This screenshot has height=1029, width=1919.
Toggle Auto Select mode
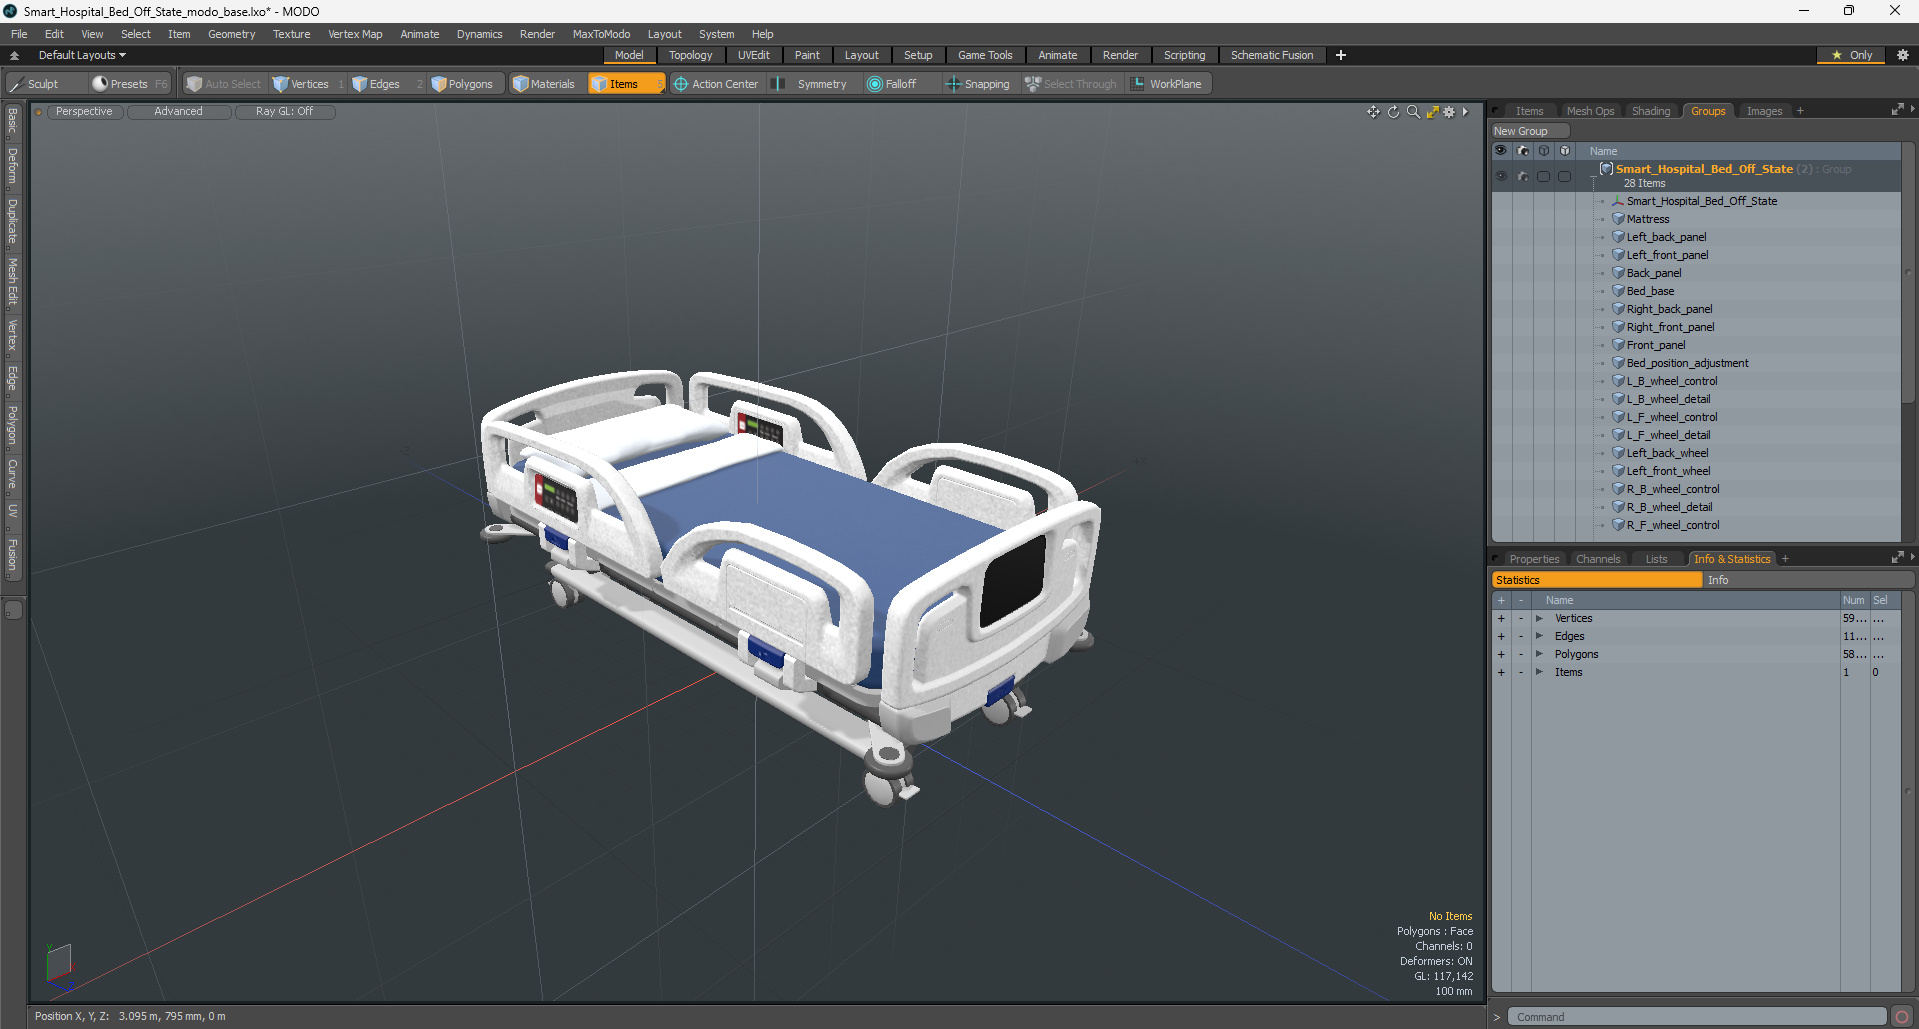(x=224, y=84)
